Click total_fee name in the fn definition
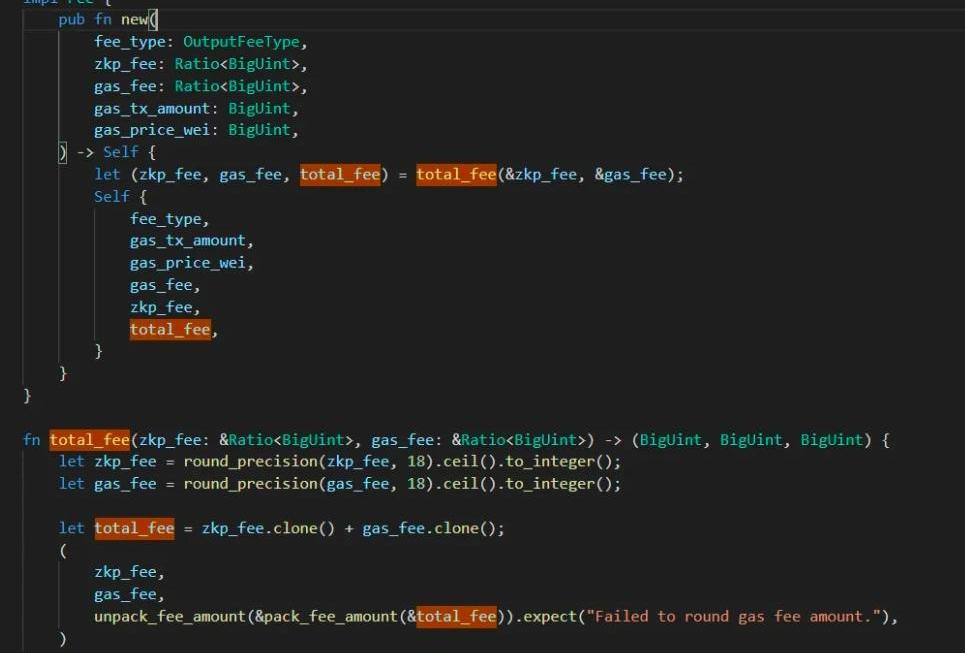965x653 pixels. click(x=90, y=439)
